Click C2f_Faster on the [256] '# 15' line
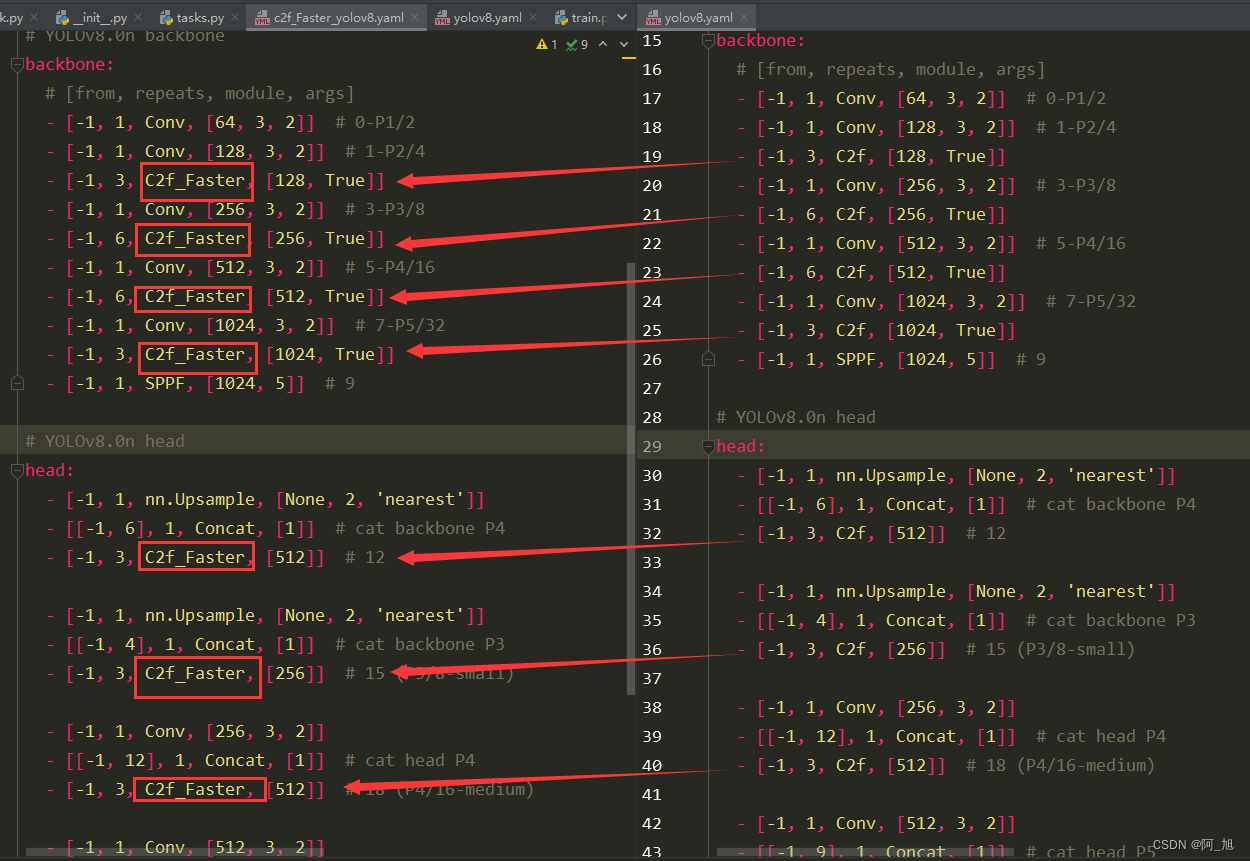The height and width of the screenshot is (861, 1250). (195, 673)
